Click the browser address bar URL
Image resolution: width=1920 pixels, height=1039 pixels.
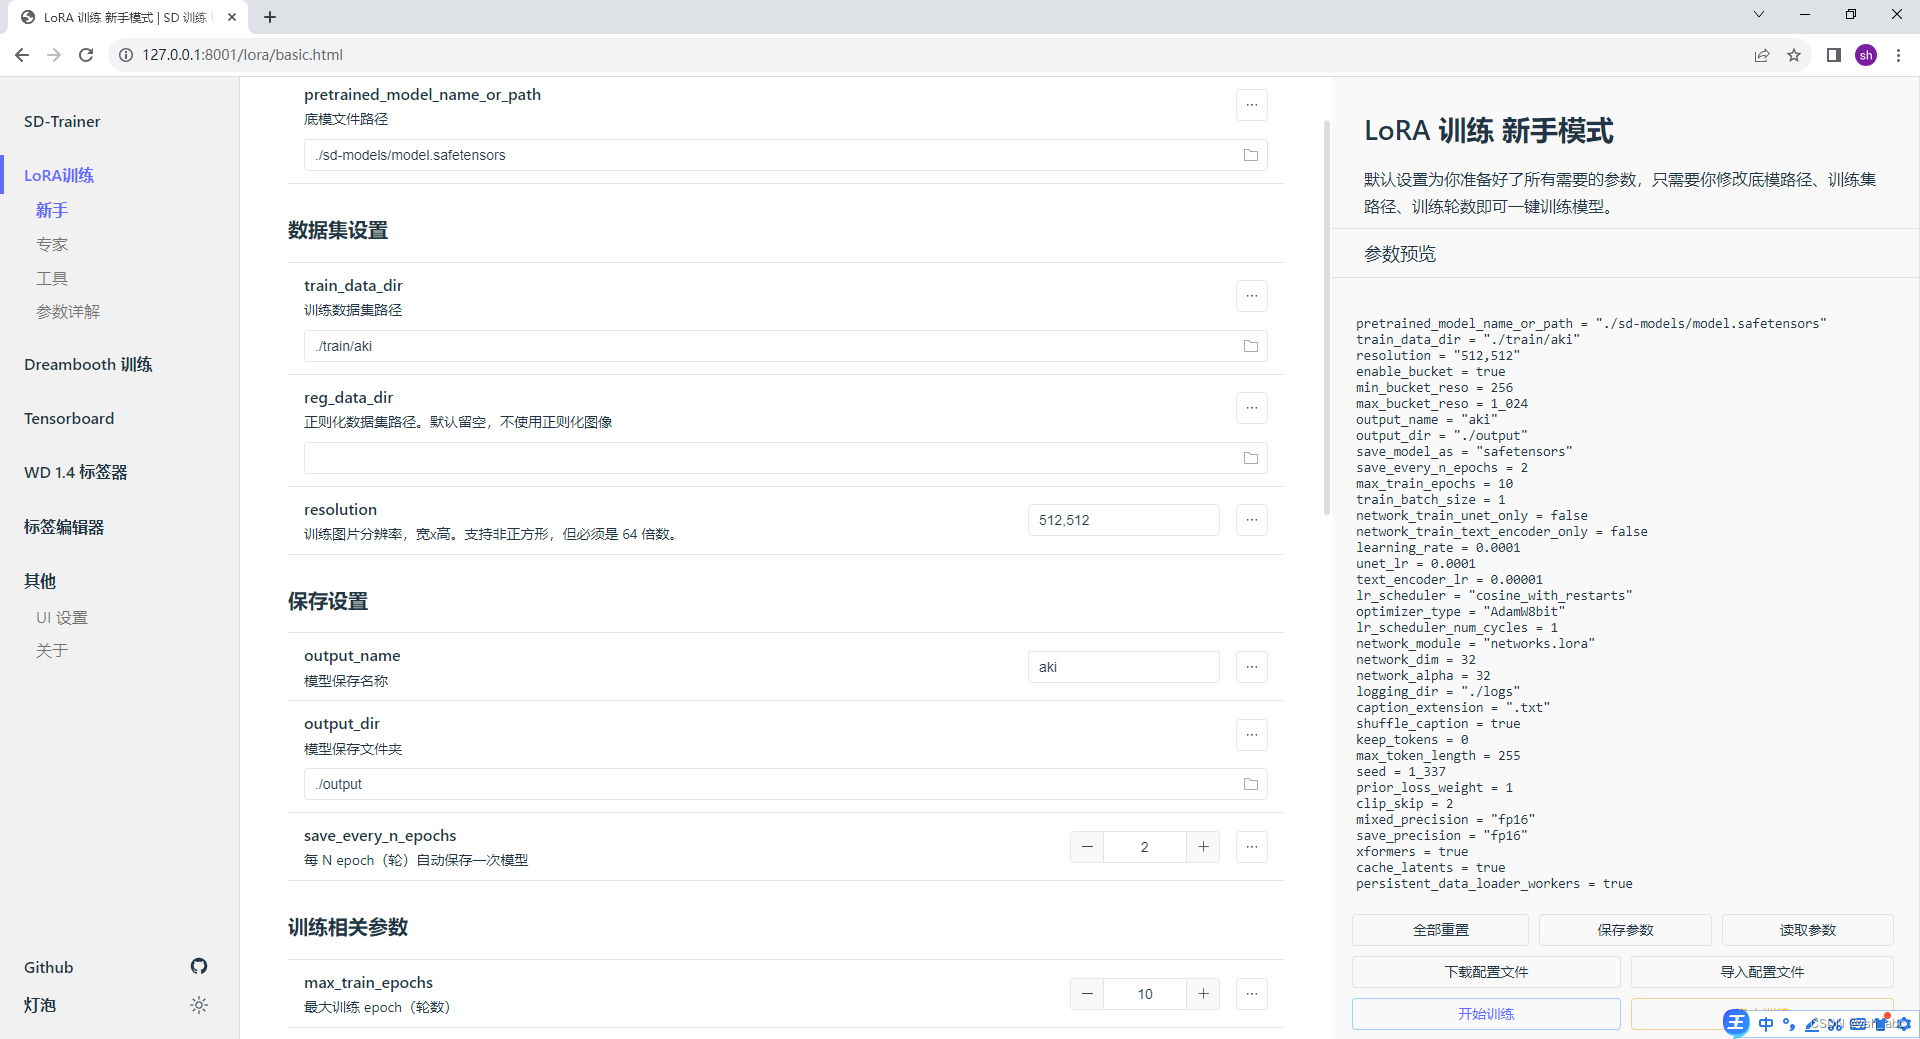(x=243, y=55)
